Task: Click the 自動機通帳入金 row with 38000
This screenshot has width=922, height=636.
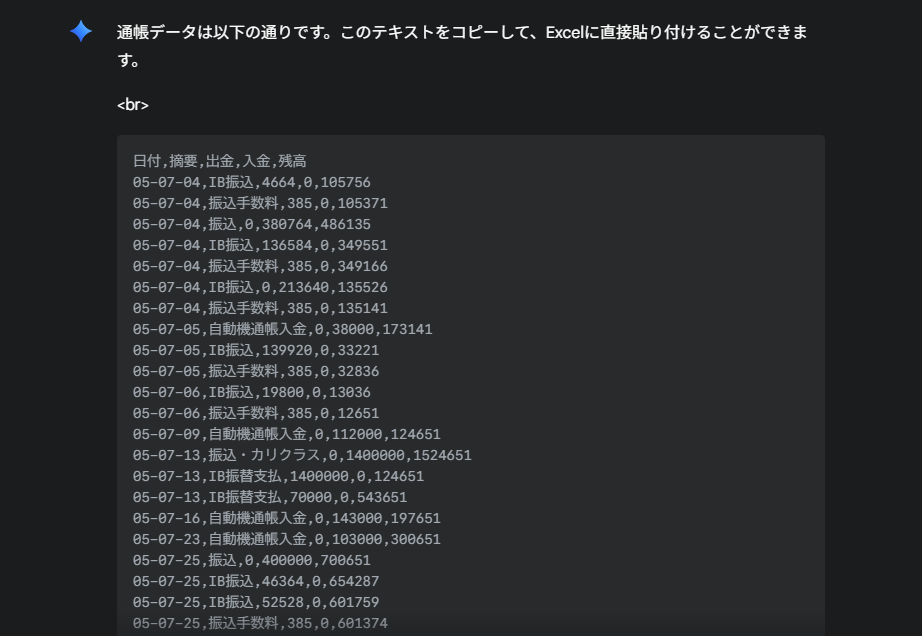Action: coord(282,329)
